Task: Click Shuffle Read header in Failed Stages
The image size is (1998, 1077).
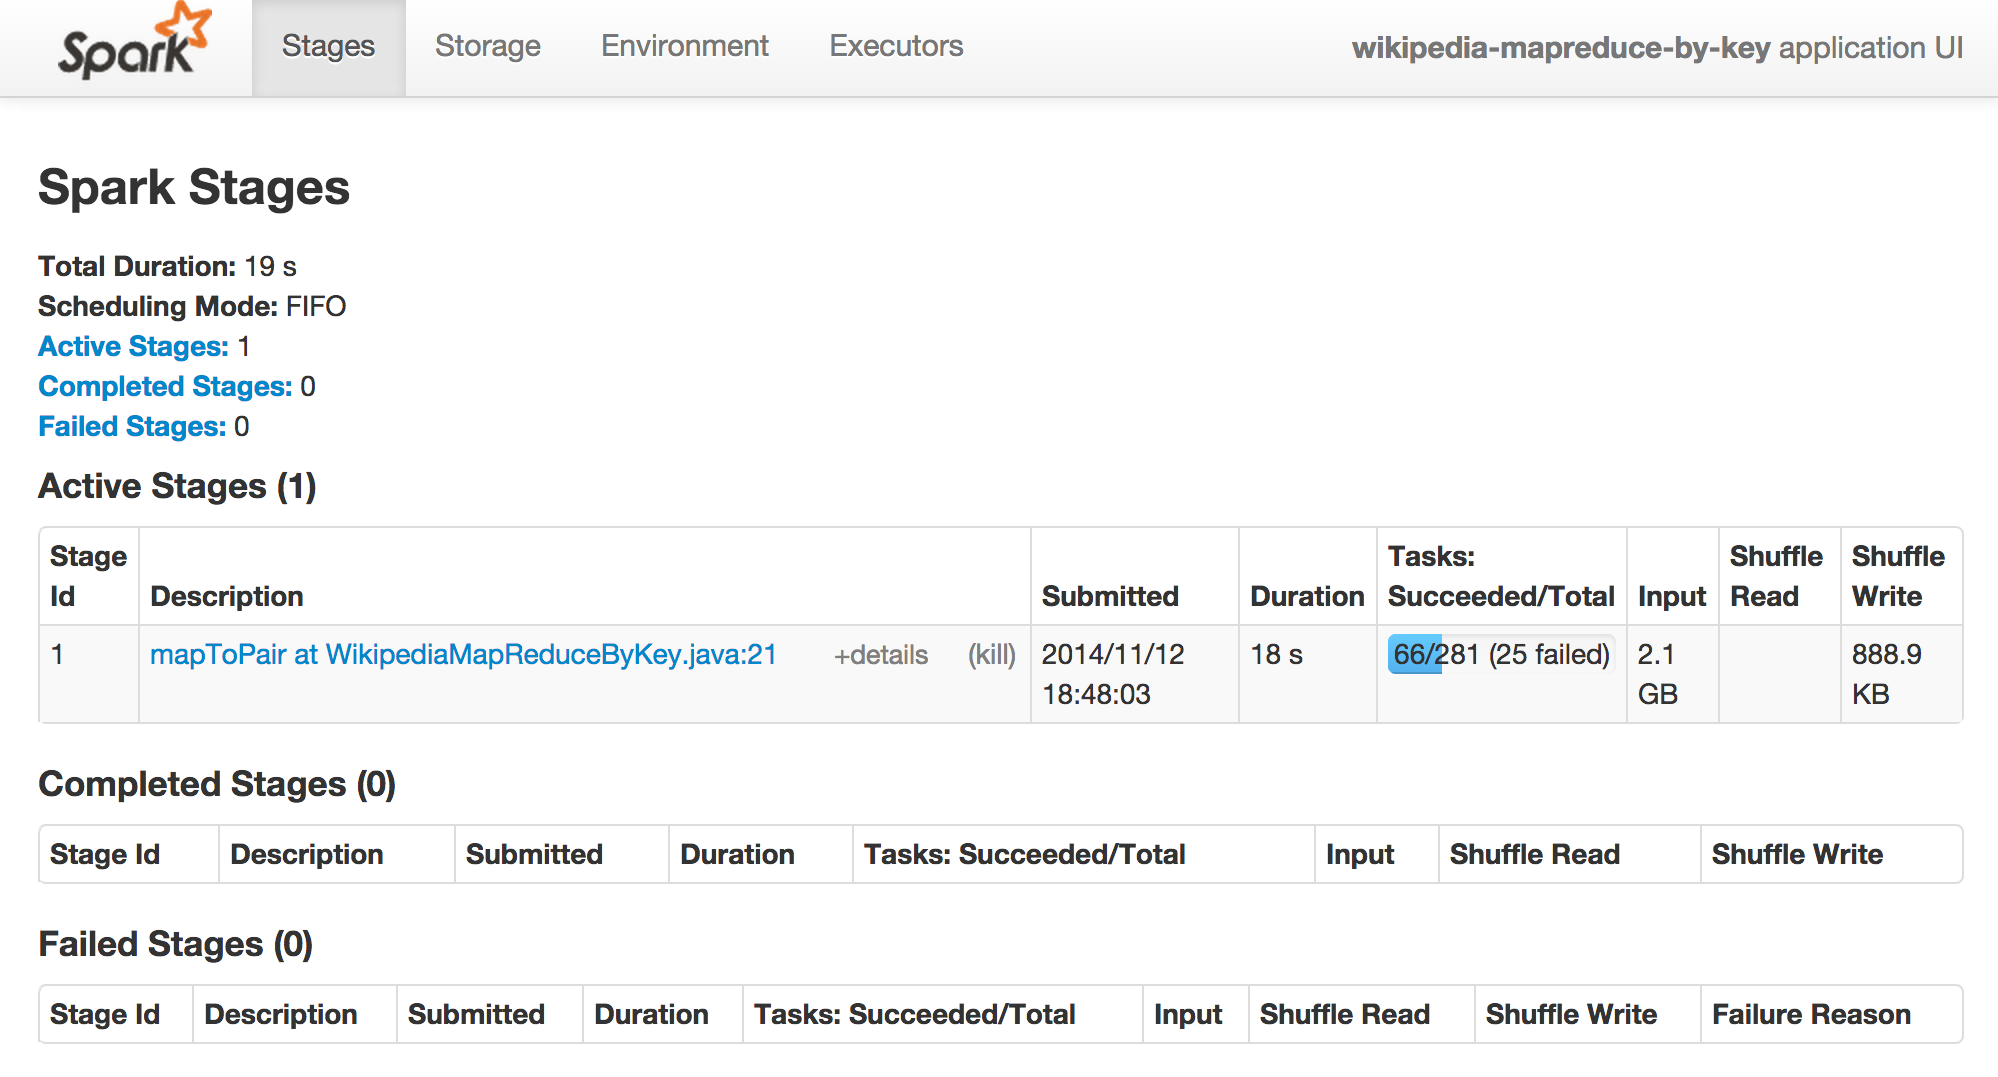Action: coord(1344,1014)
